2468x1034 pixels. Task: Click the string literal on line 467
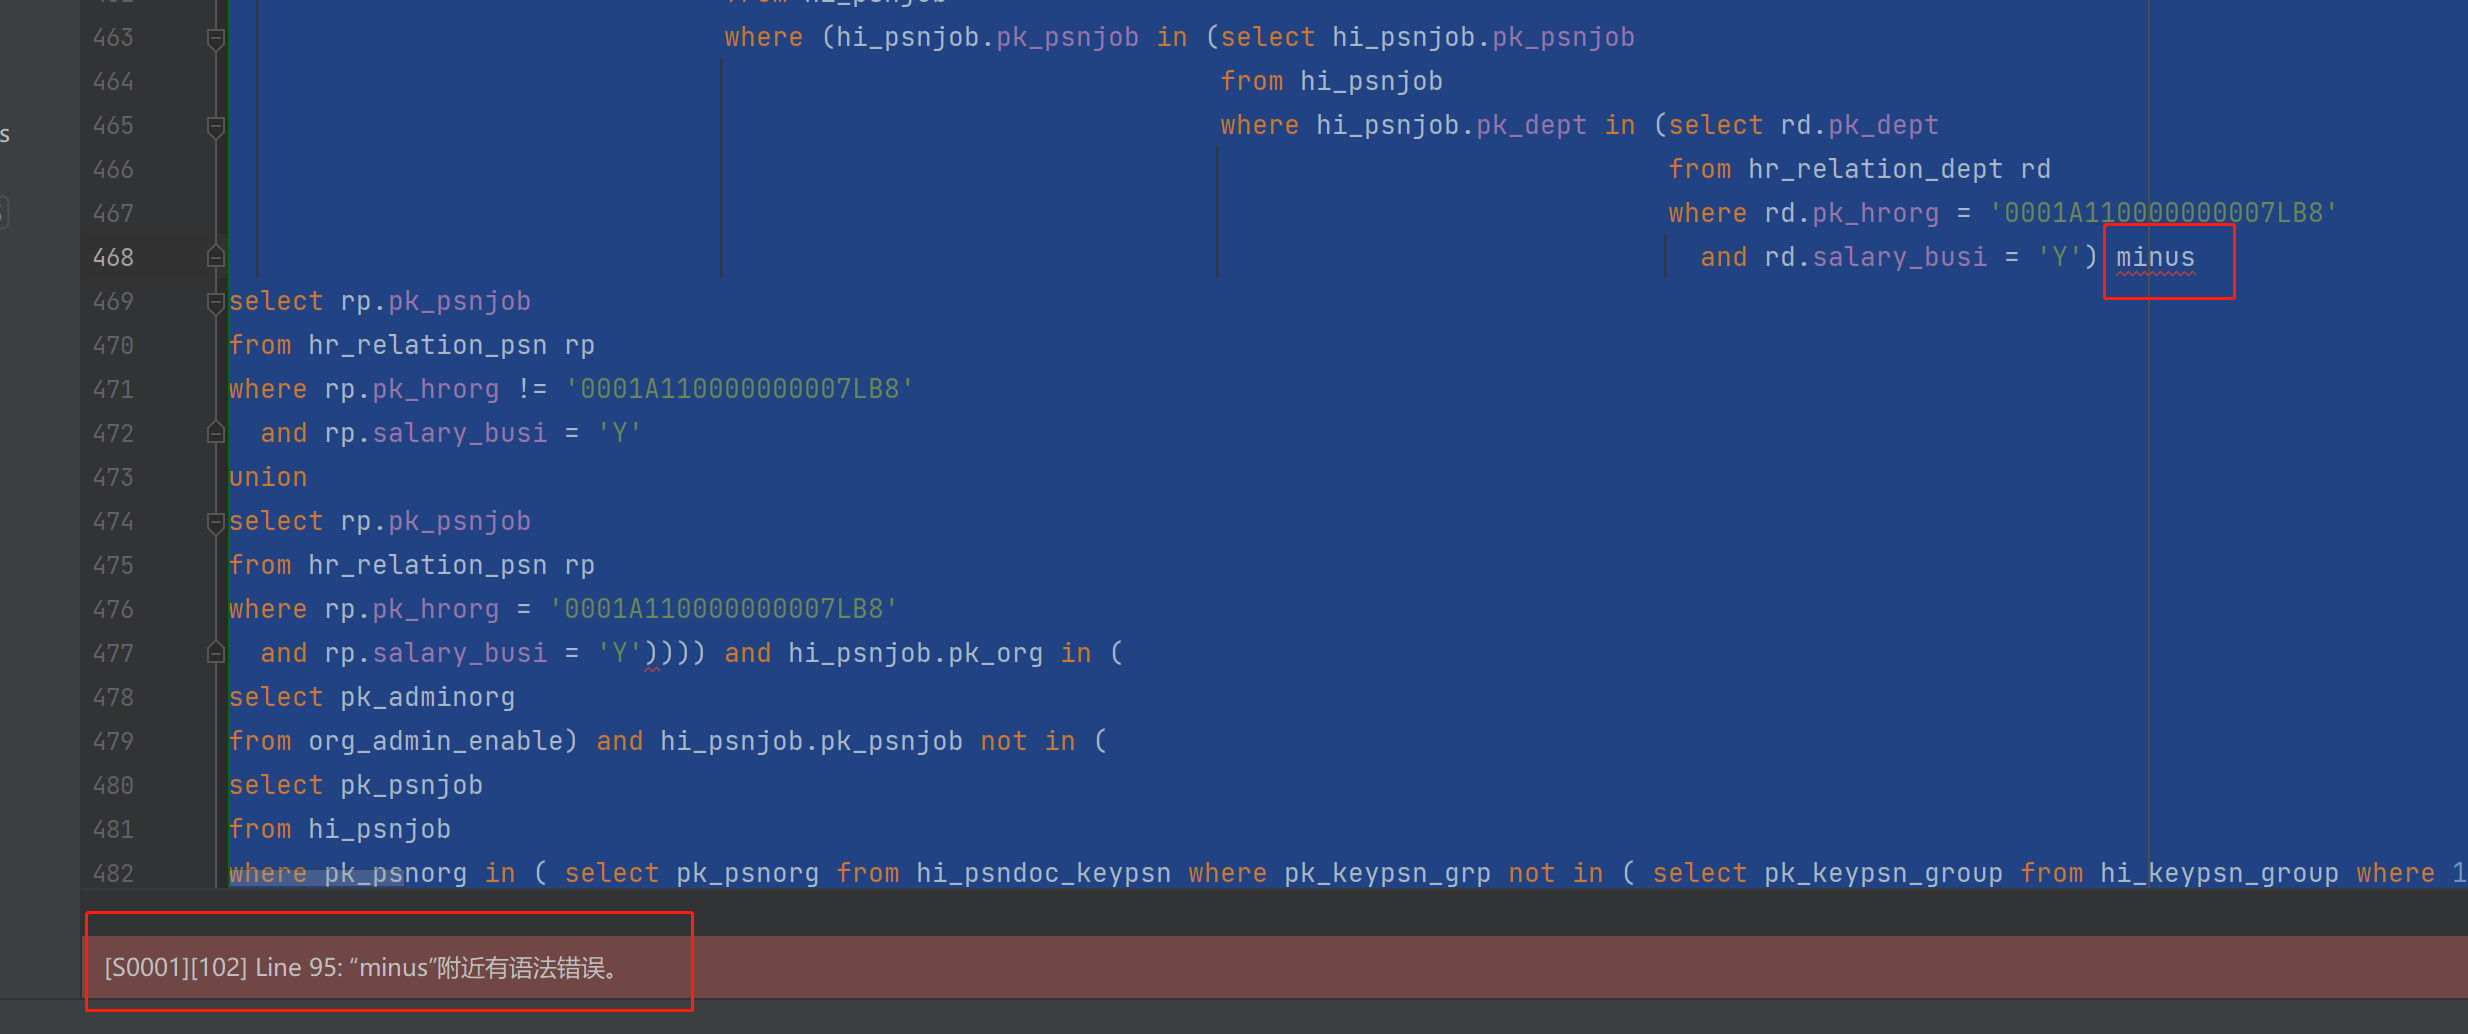click(2163, 213)
